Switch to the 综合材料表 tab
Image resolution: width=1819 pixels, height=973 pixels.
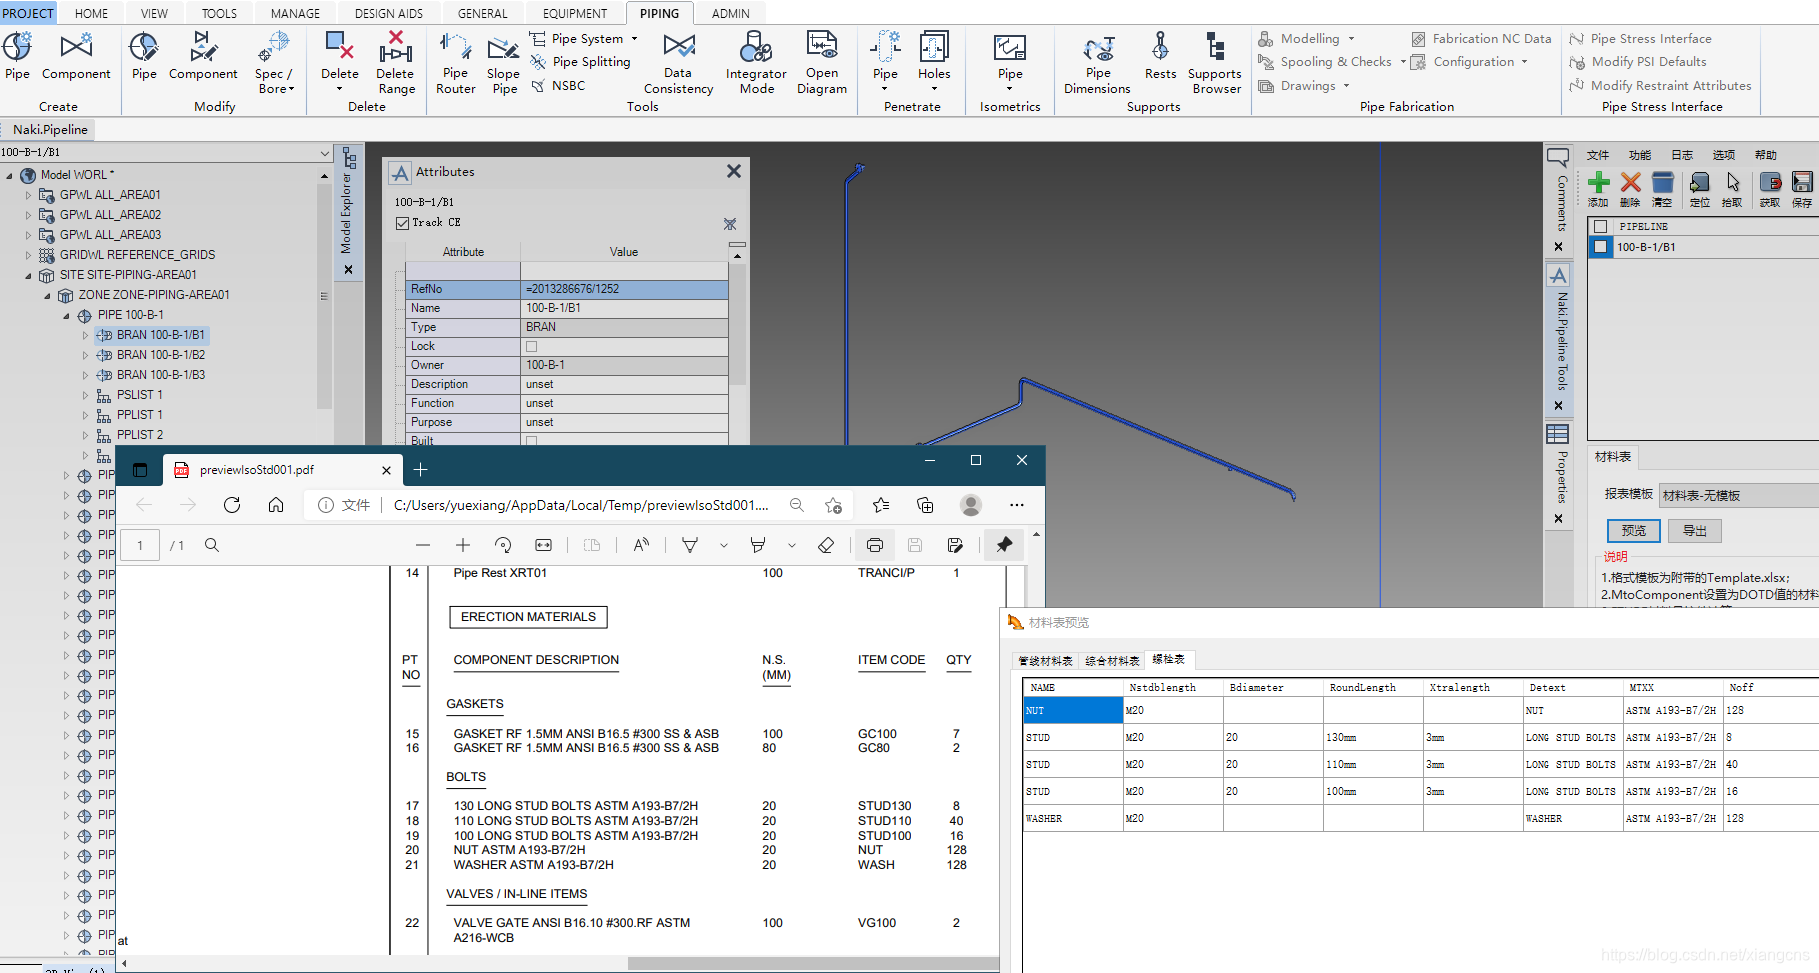tap(1112, 660)
